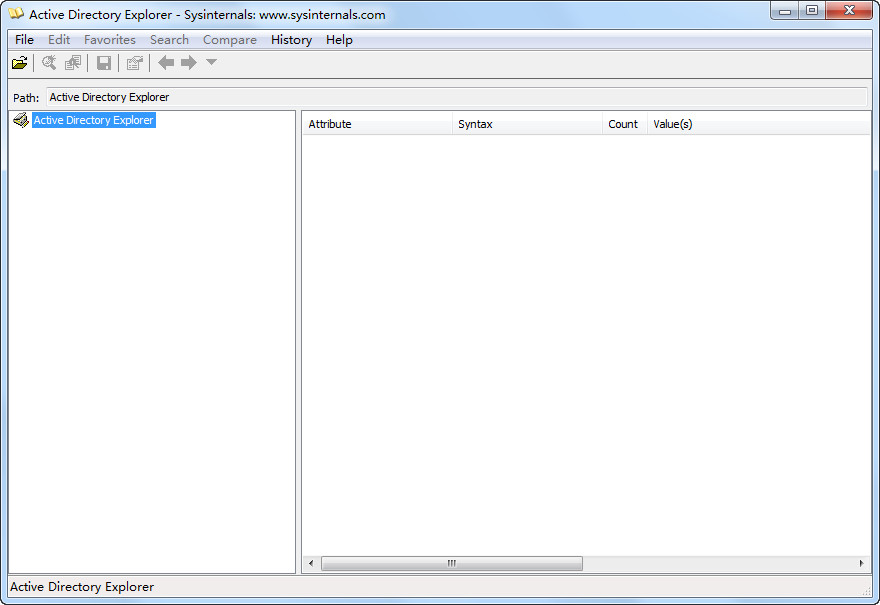Click the Path: label
This screenshot has width=880, height=605.
(x=26, y=98)
